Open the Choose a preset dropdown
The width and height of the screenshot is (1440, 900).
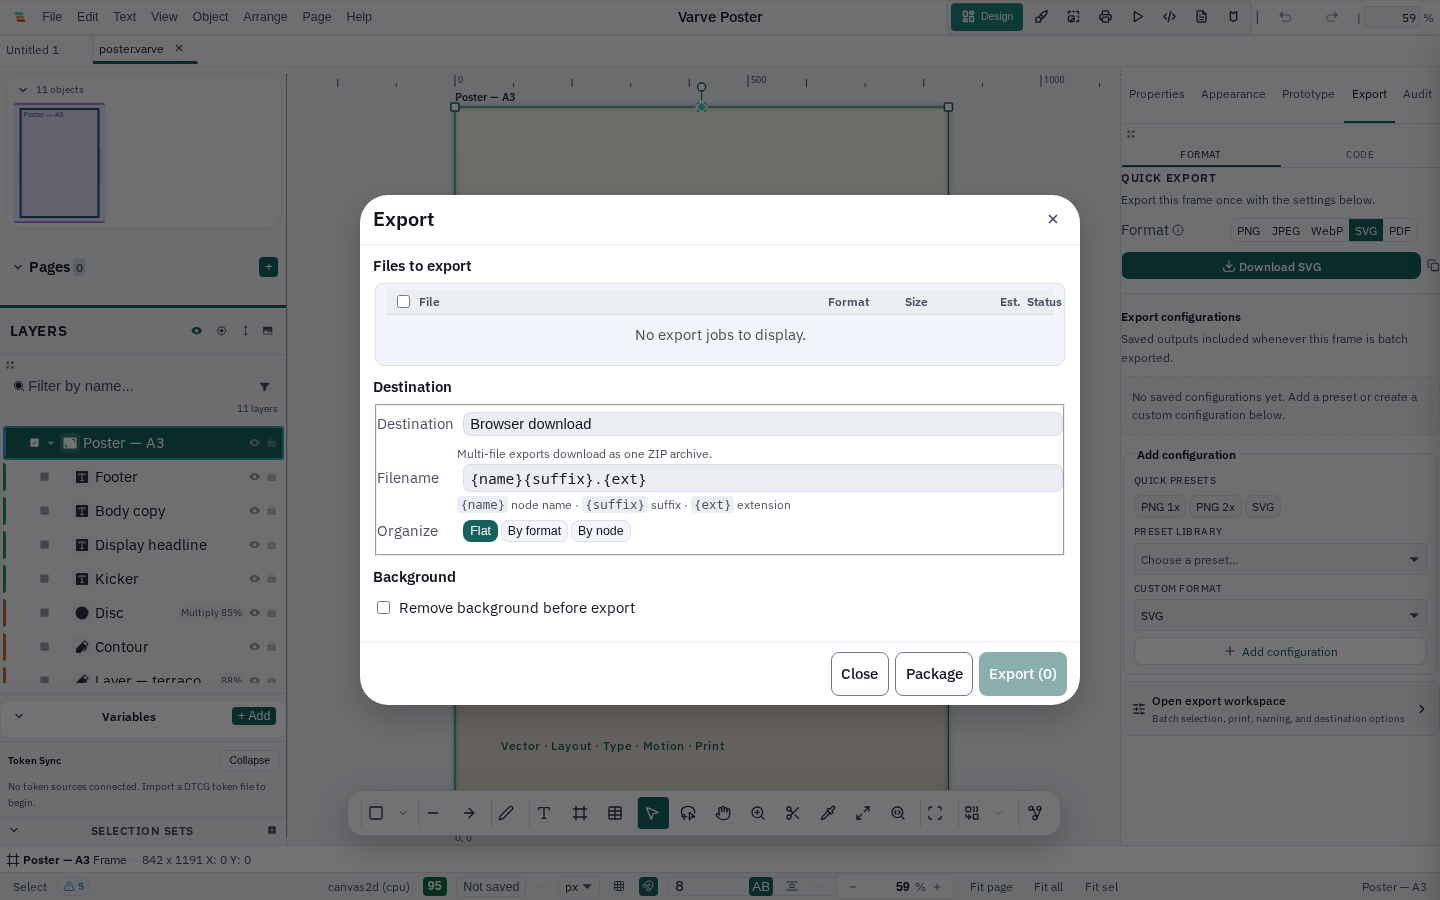1280,560
